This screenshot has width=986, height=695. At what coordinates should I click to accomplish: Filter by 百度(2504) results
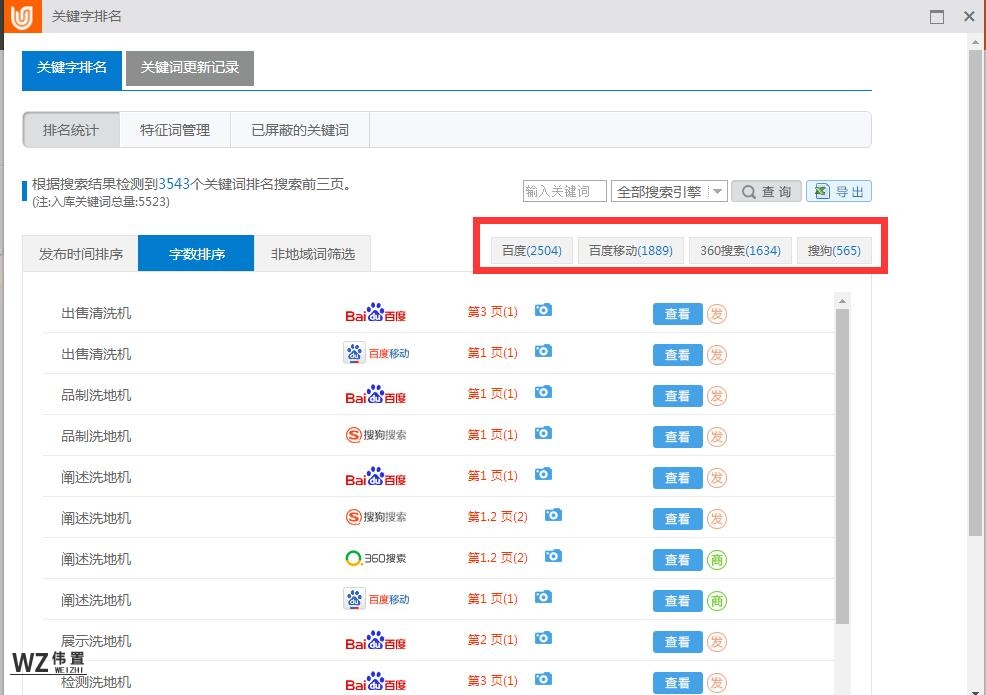coord(531,251)
